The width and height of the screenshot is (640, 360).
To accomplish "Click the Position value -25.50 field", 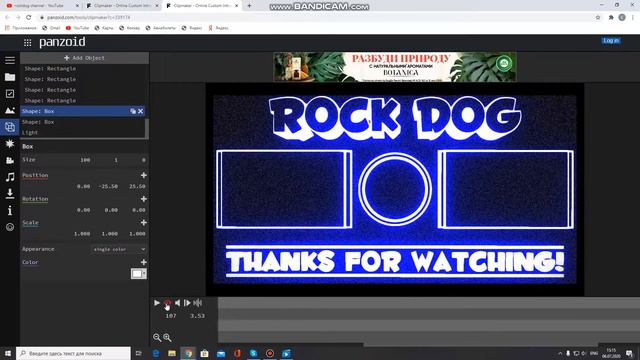I will tap(108, 186).
